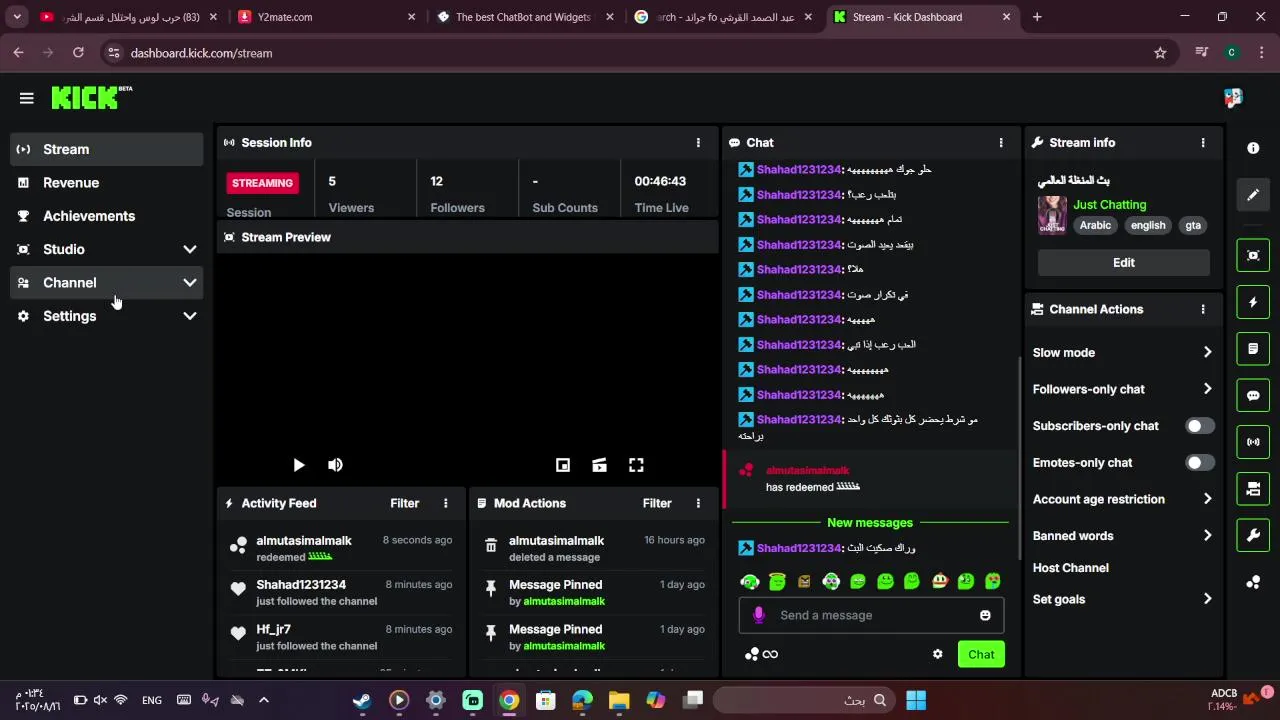This screenshot has height=720, width=1280.
Task: Click the purple microphone icon in chat input
Action: tap(758, 615)
